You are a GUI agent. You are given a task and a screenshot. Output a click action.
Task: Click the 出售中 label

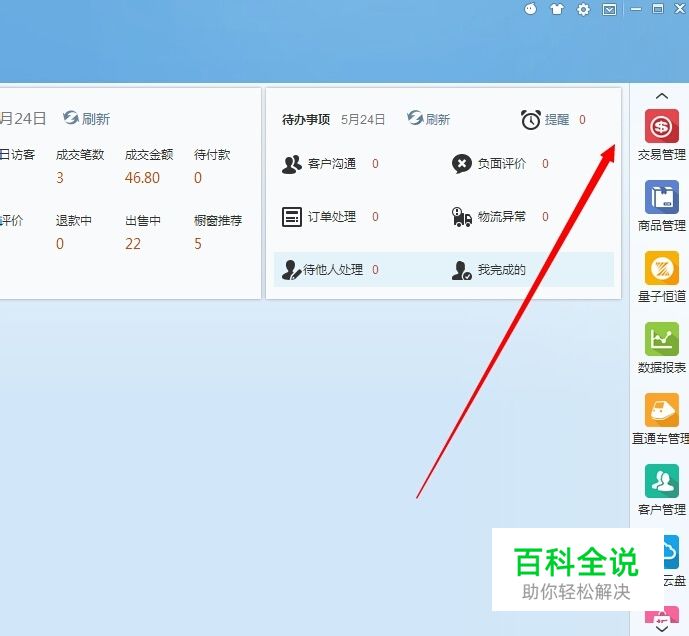click(143, 220)
